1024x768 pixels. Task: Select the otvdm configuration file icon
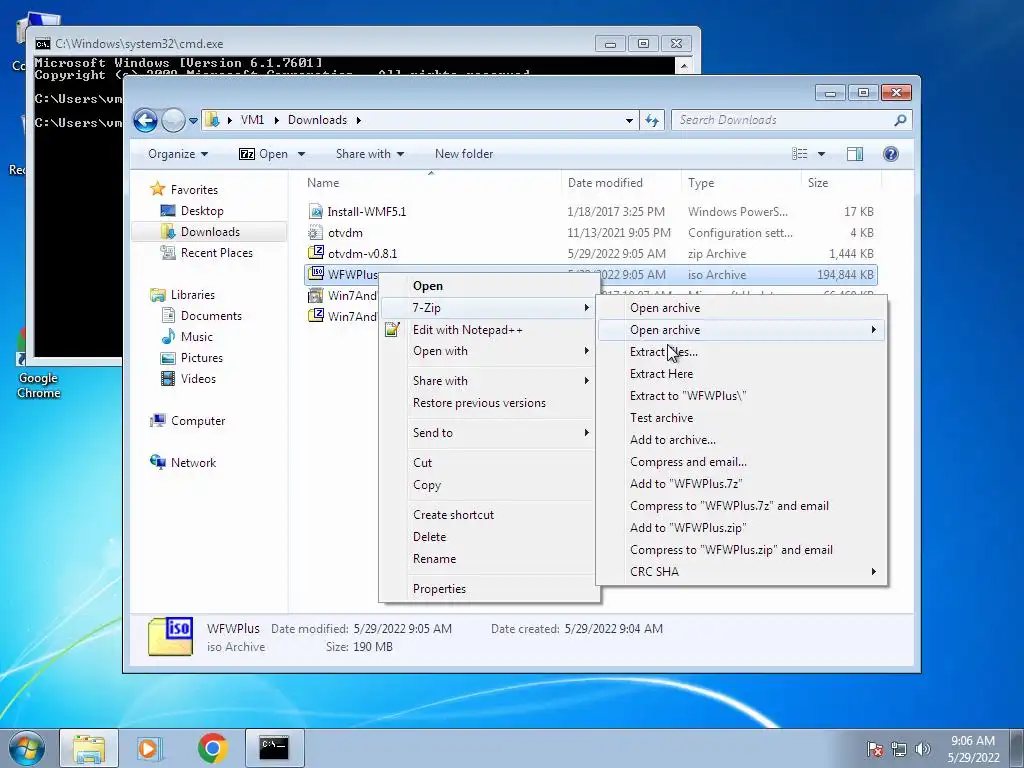[315, 232]
